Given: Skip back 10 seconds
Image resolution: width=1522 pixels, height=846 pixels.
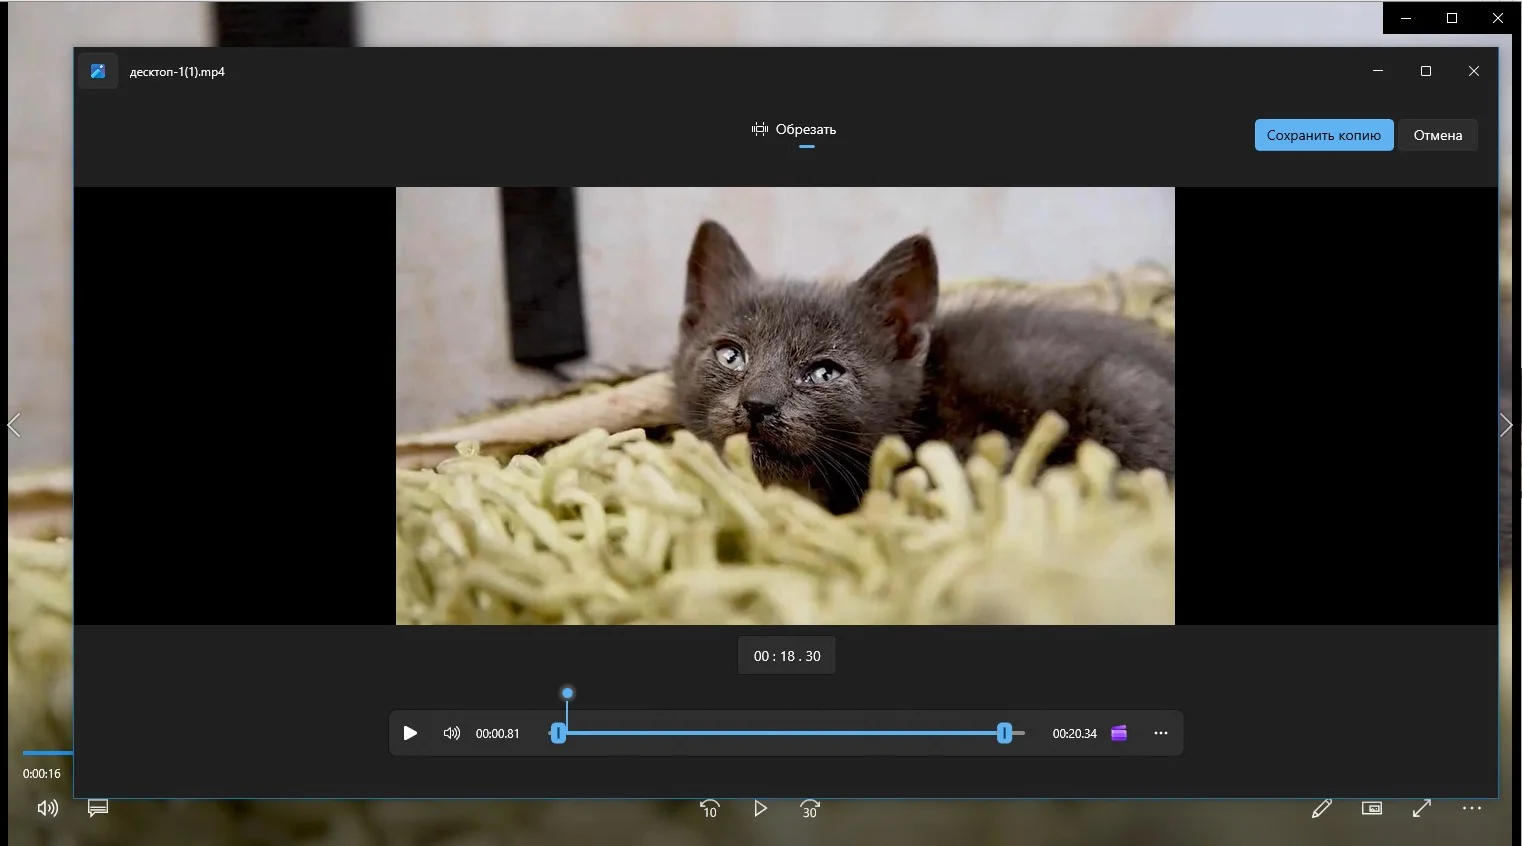Looking at the screenshot, I should click(x=709, y=808).
